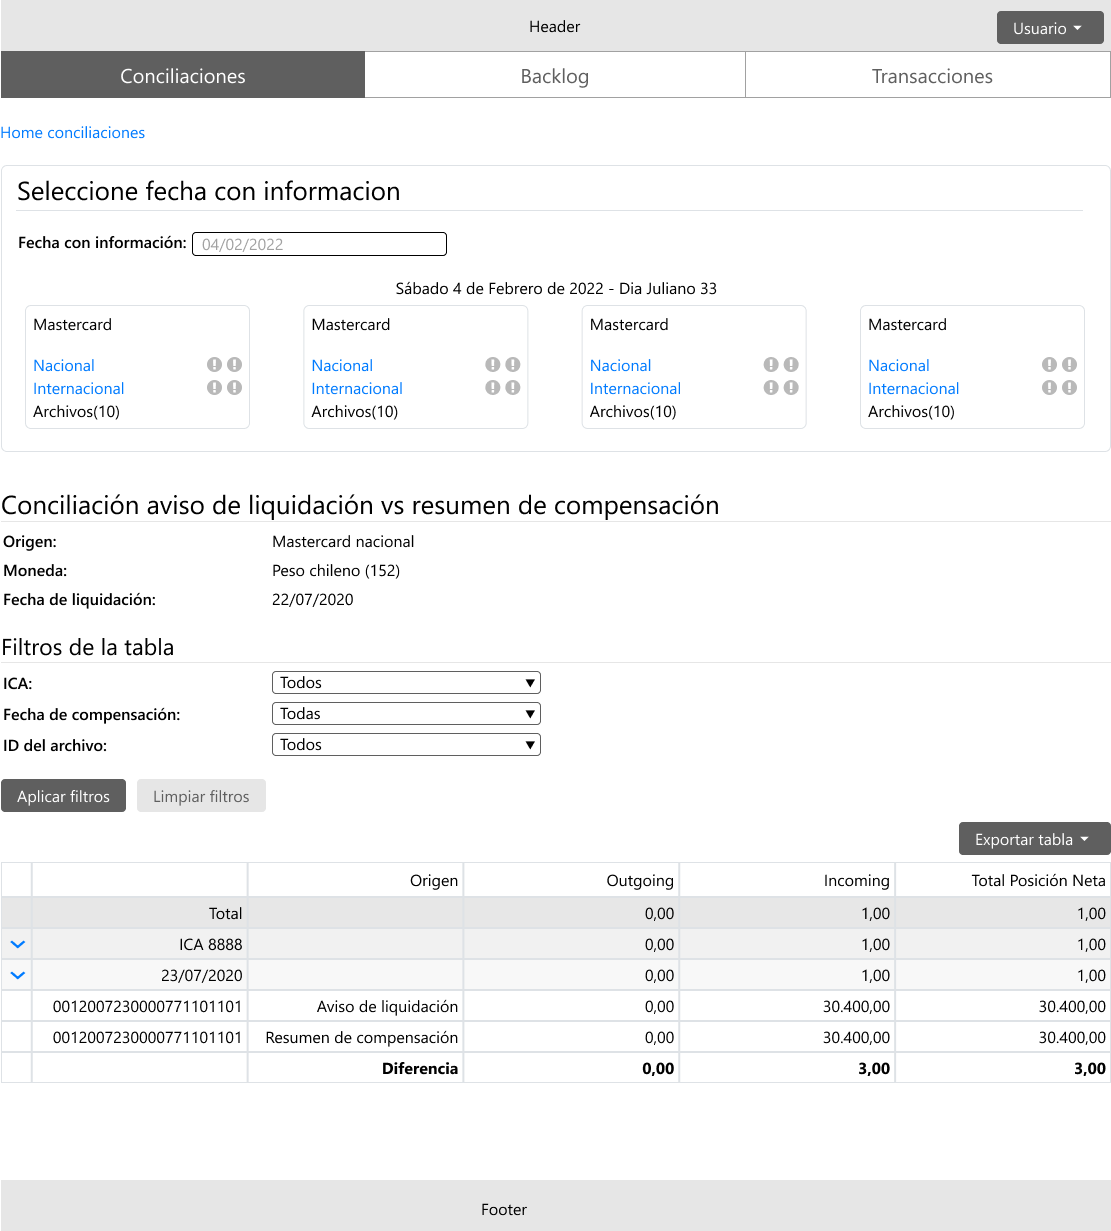Image resolution: width=1111 pixels, height=1231 pixels.
Task: Open the ID del archivo dropdown
Action: (406, 745)
